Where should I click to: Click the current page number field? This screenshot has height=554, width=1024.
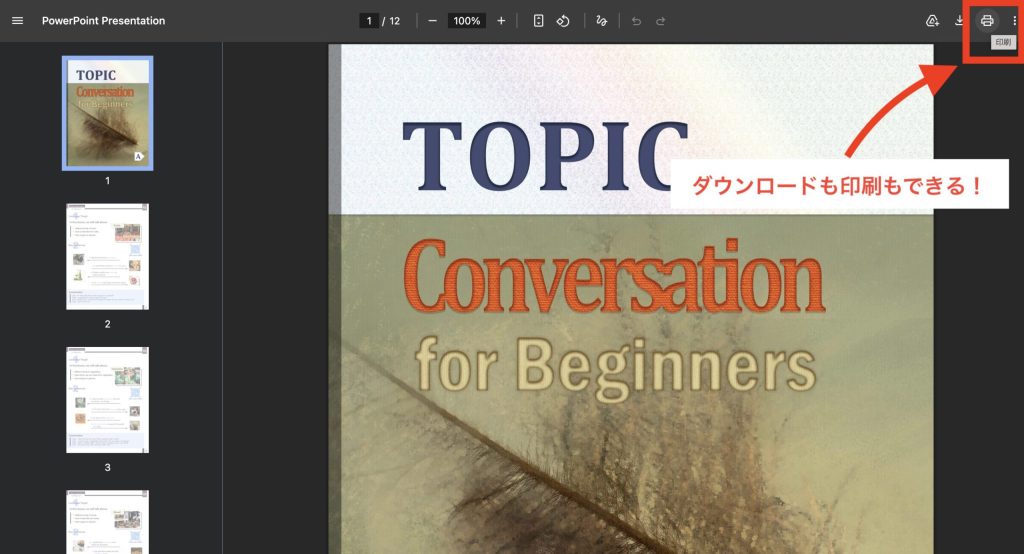(x=369, y=21)
